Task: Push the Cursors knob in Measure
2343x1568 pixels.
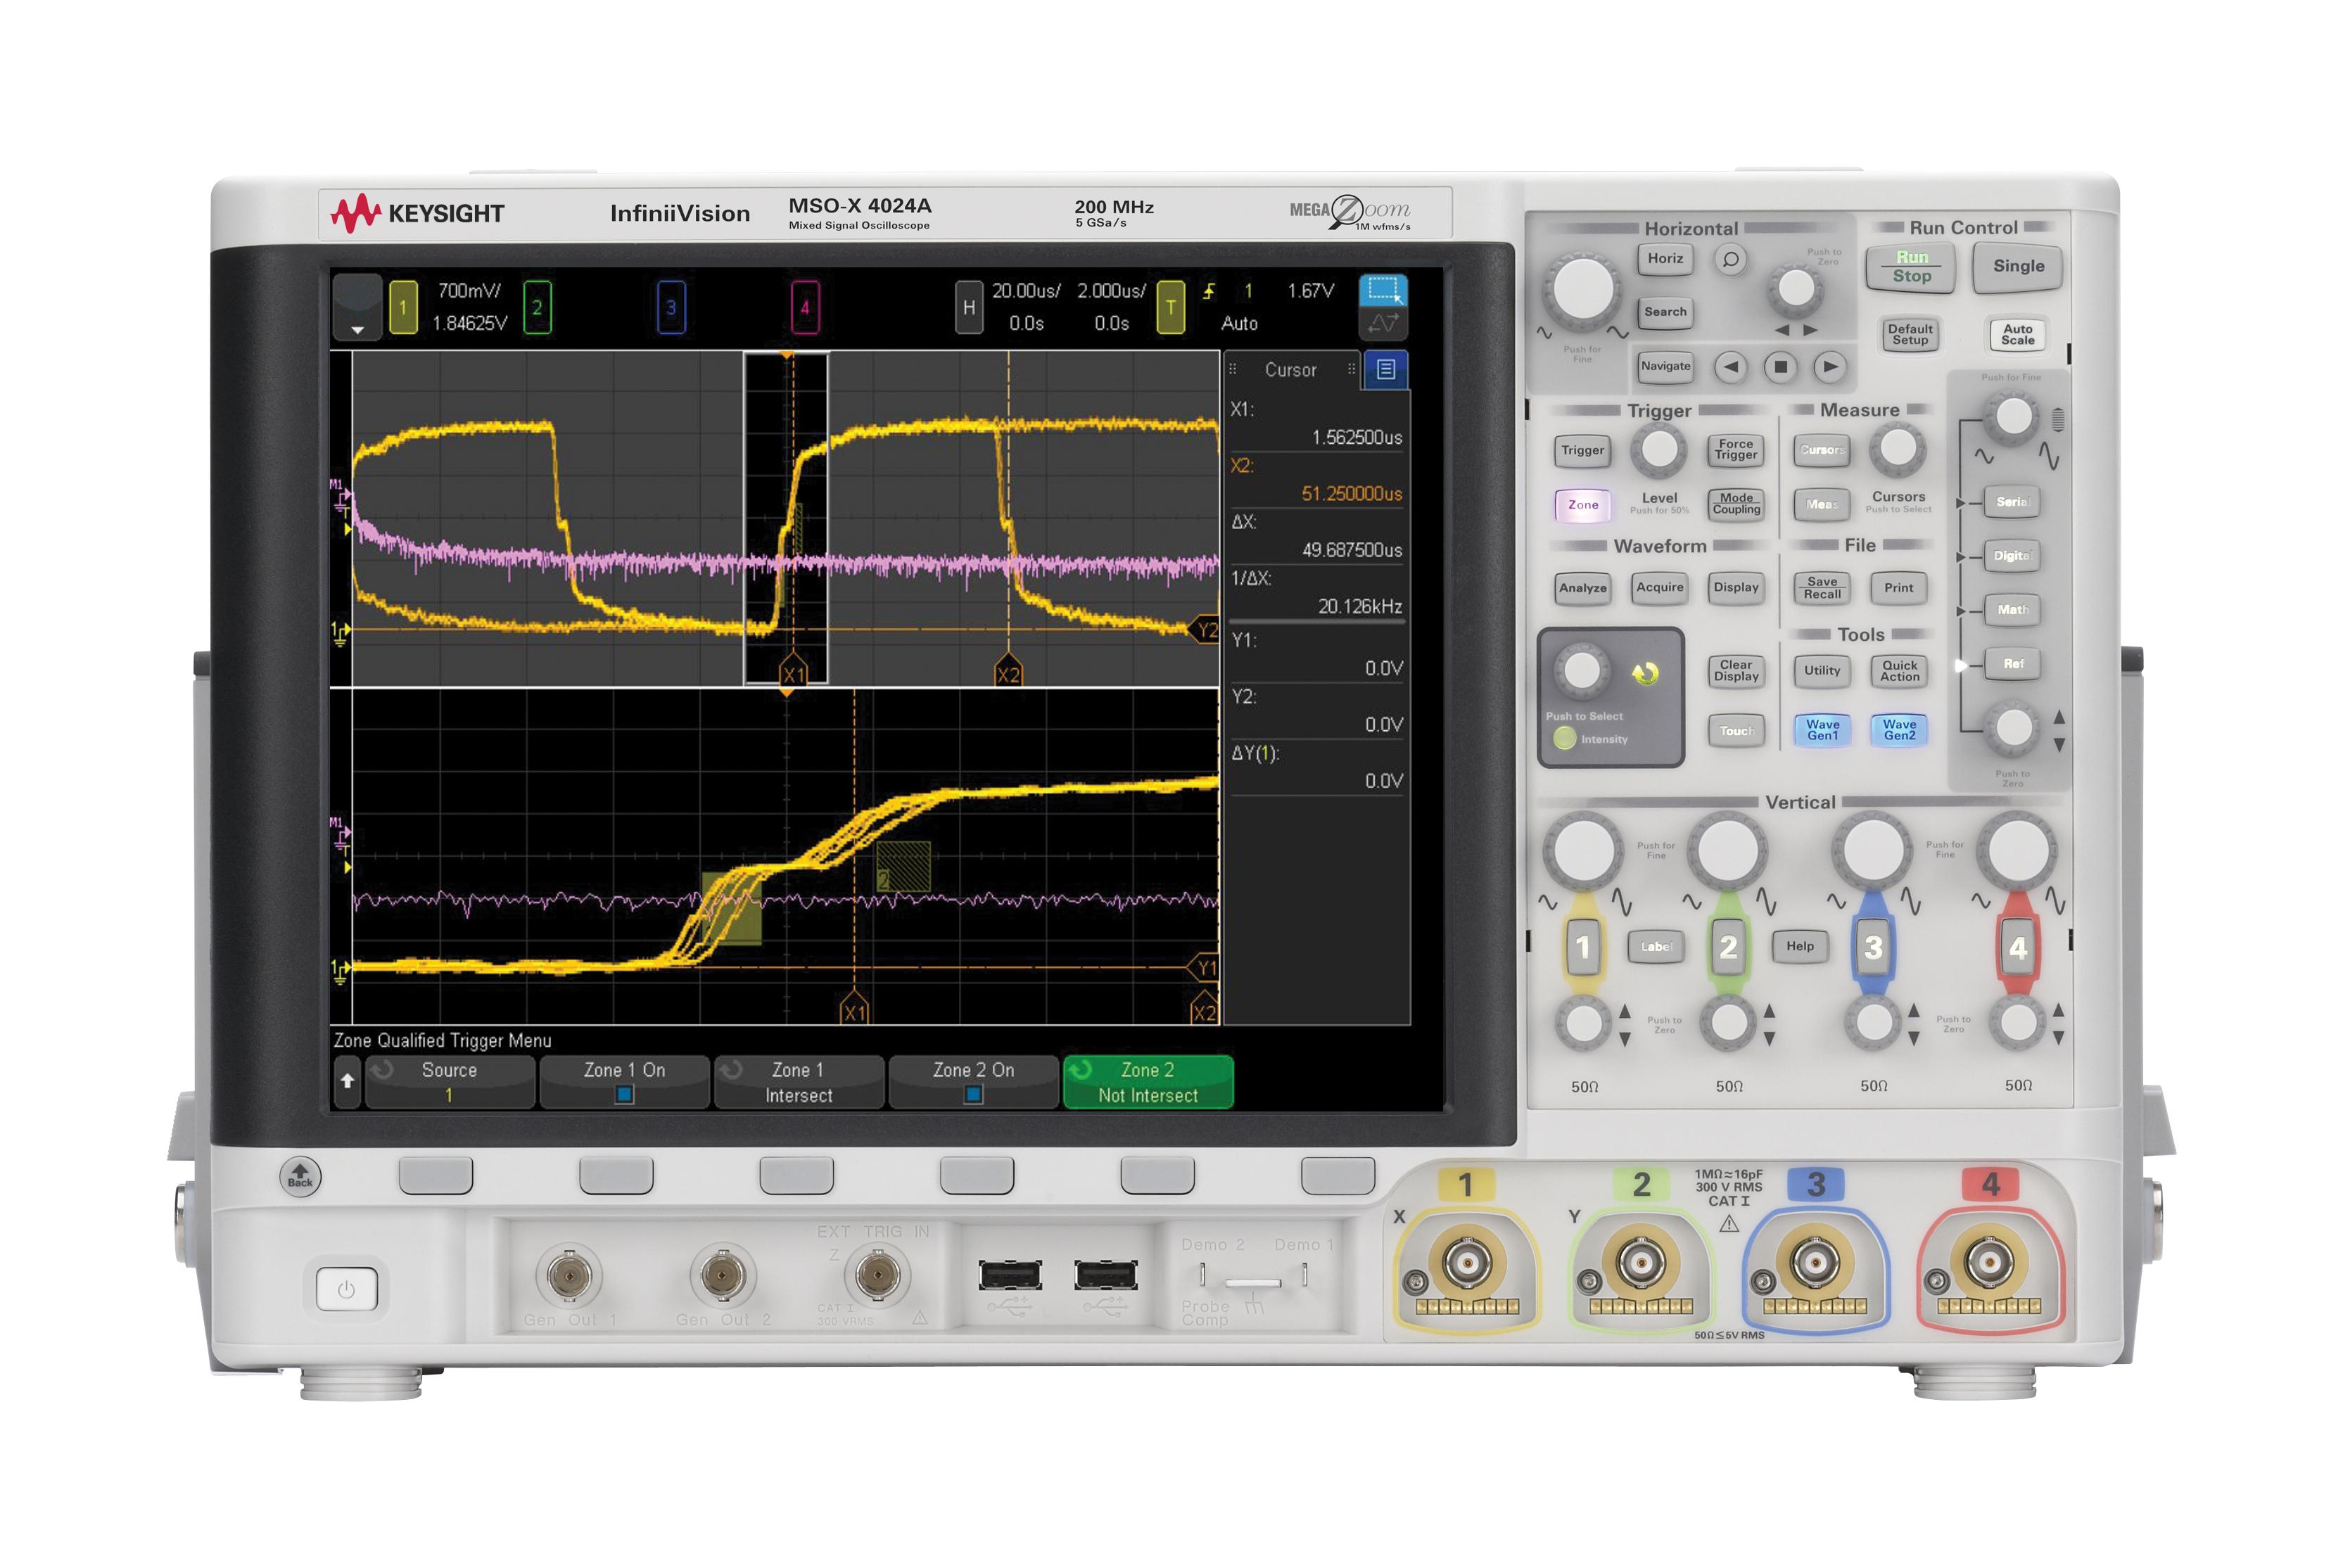Action: [1897, 449]
